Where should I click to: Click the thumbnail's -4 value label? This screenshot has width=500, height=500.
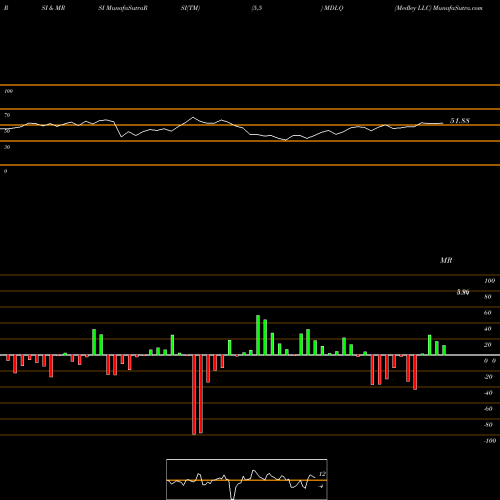click(321, 486)
